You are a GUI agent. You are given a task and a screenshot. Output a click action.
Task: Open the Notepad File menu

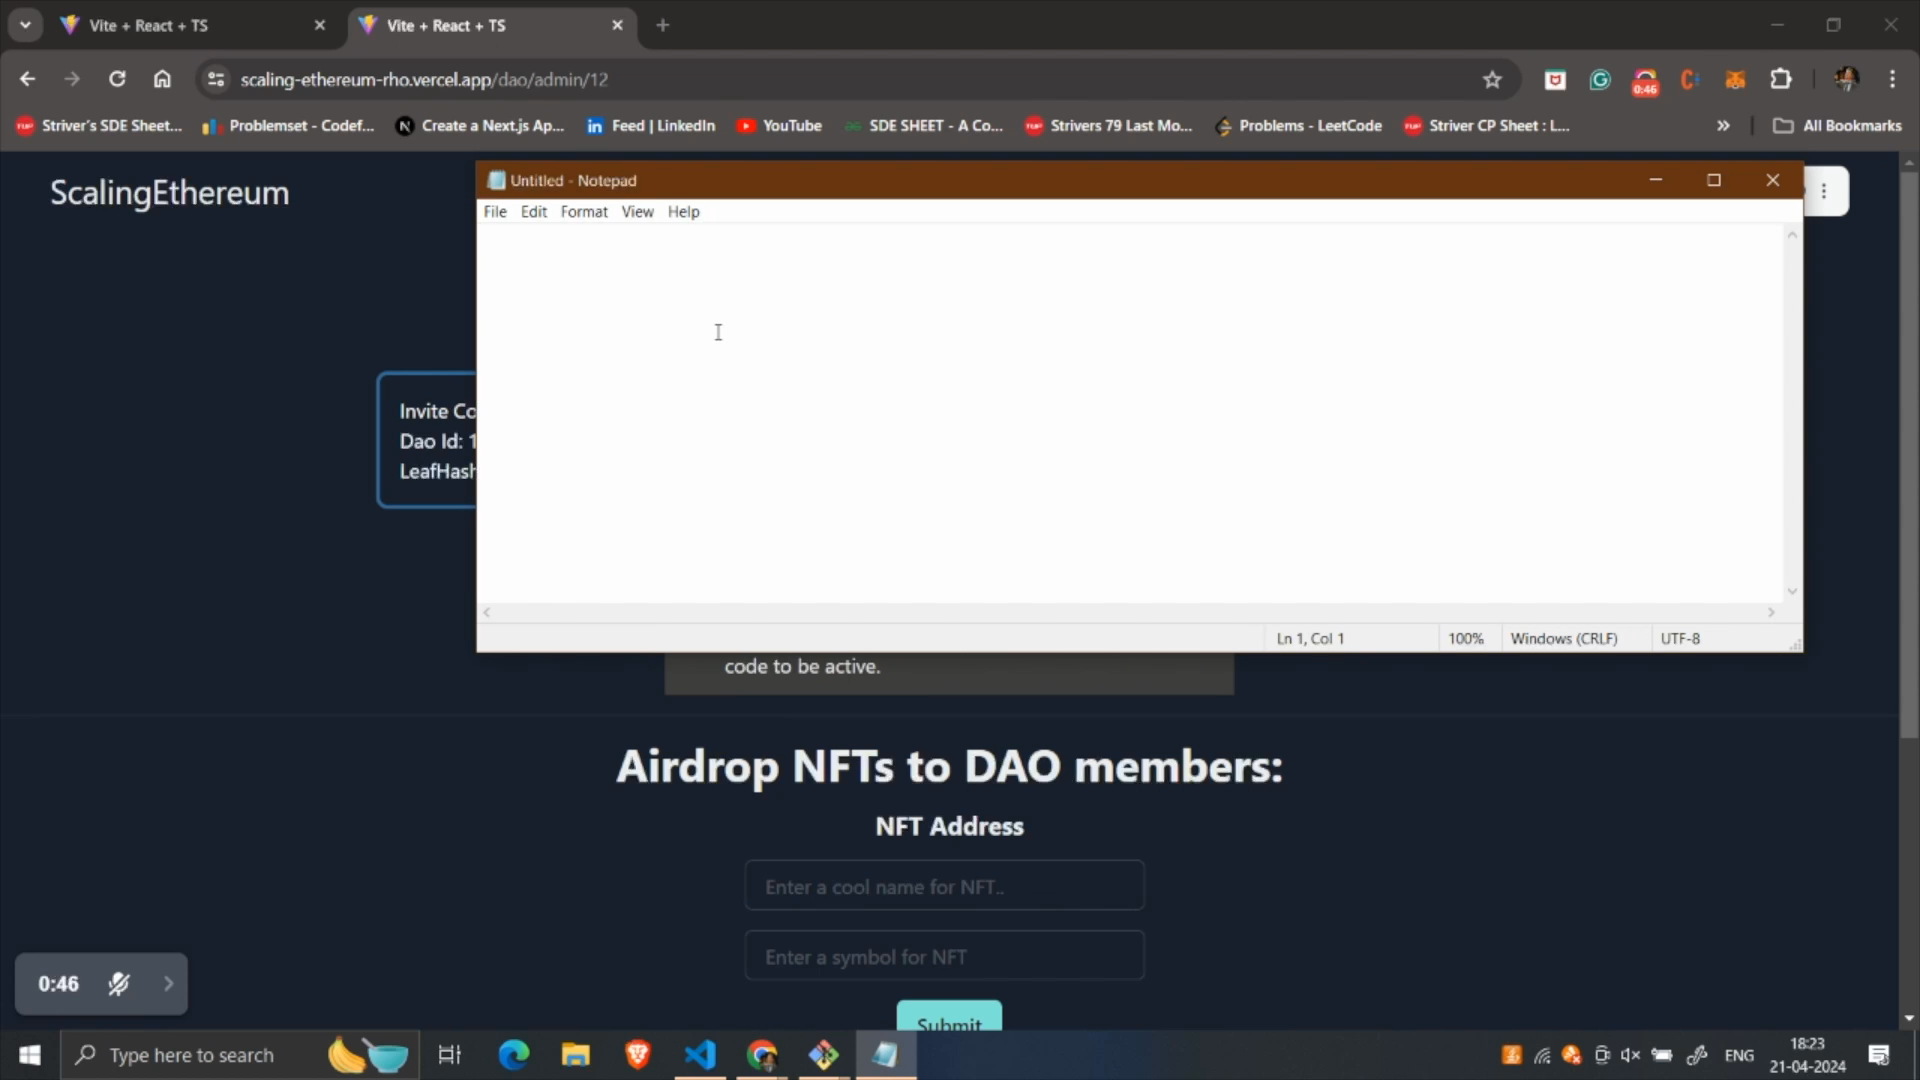(495, 212)
